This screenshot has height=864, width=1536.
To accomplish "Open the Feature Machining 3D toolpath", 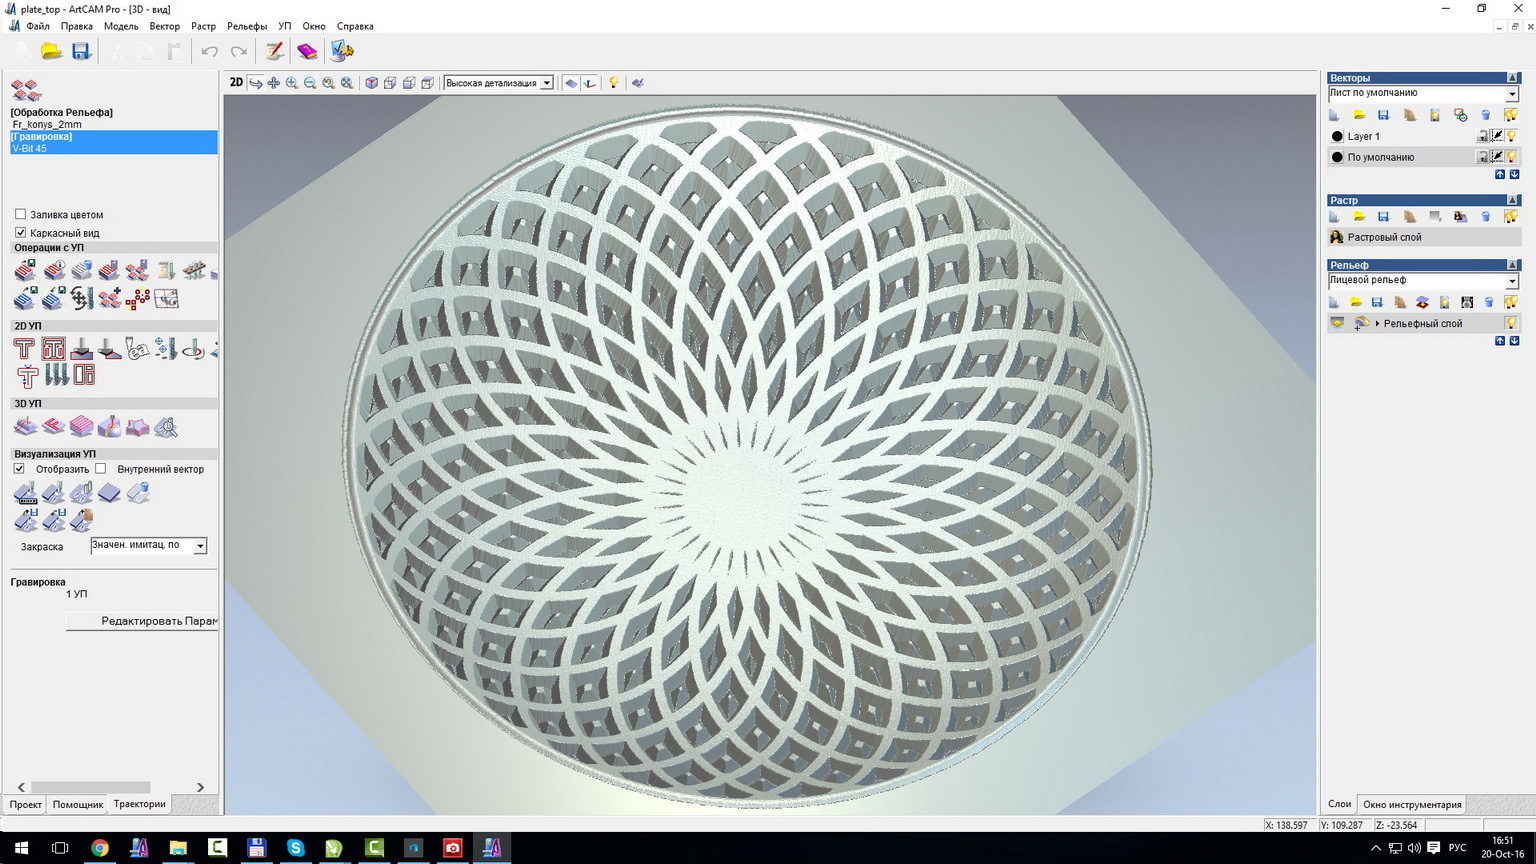I will click(53, 427).
